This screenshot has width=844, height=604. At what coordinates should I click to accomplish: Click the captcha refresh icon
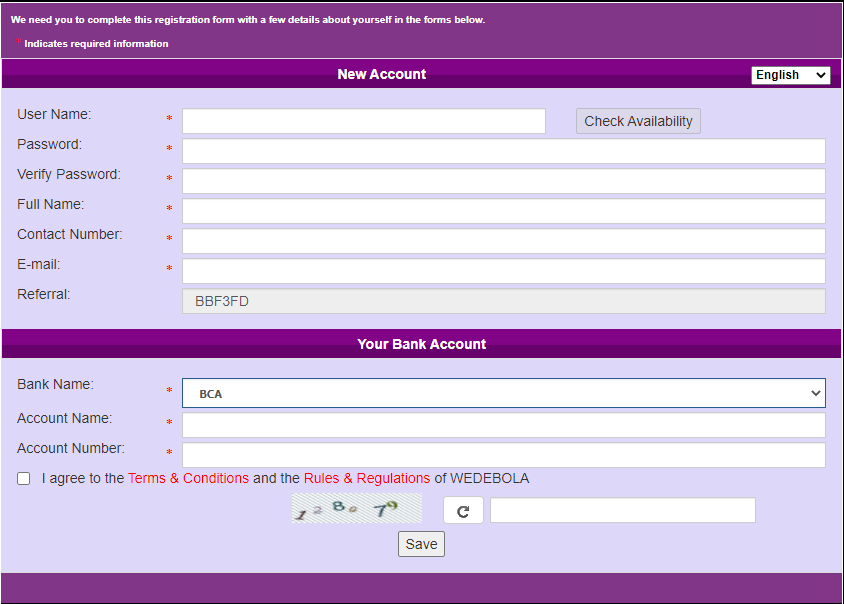tap(463, 511)
